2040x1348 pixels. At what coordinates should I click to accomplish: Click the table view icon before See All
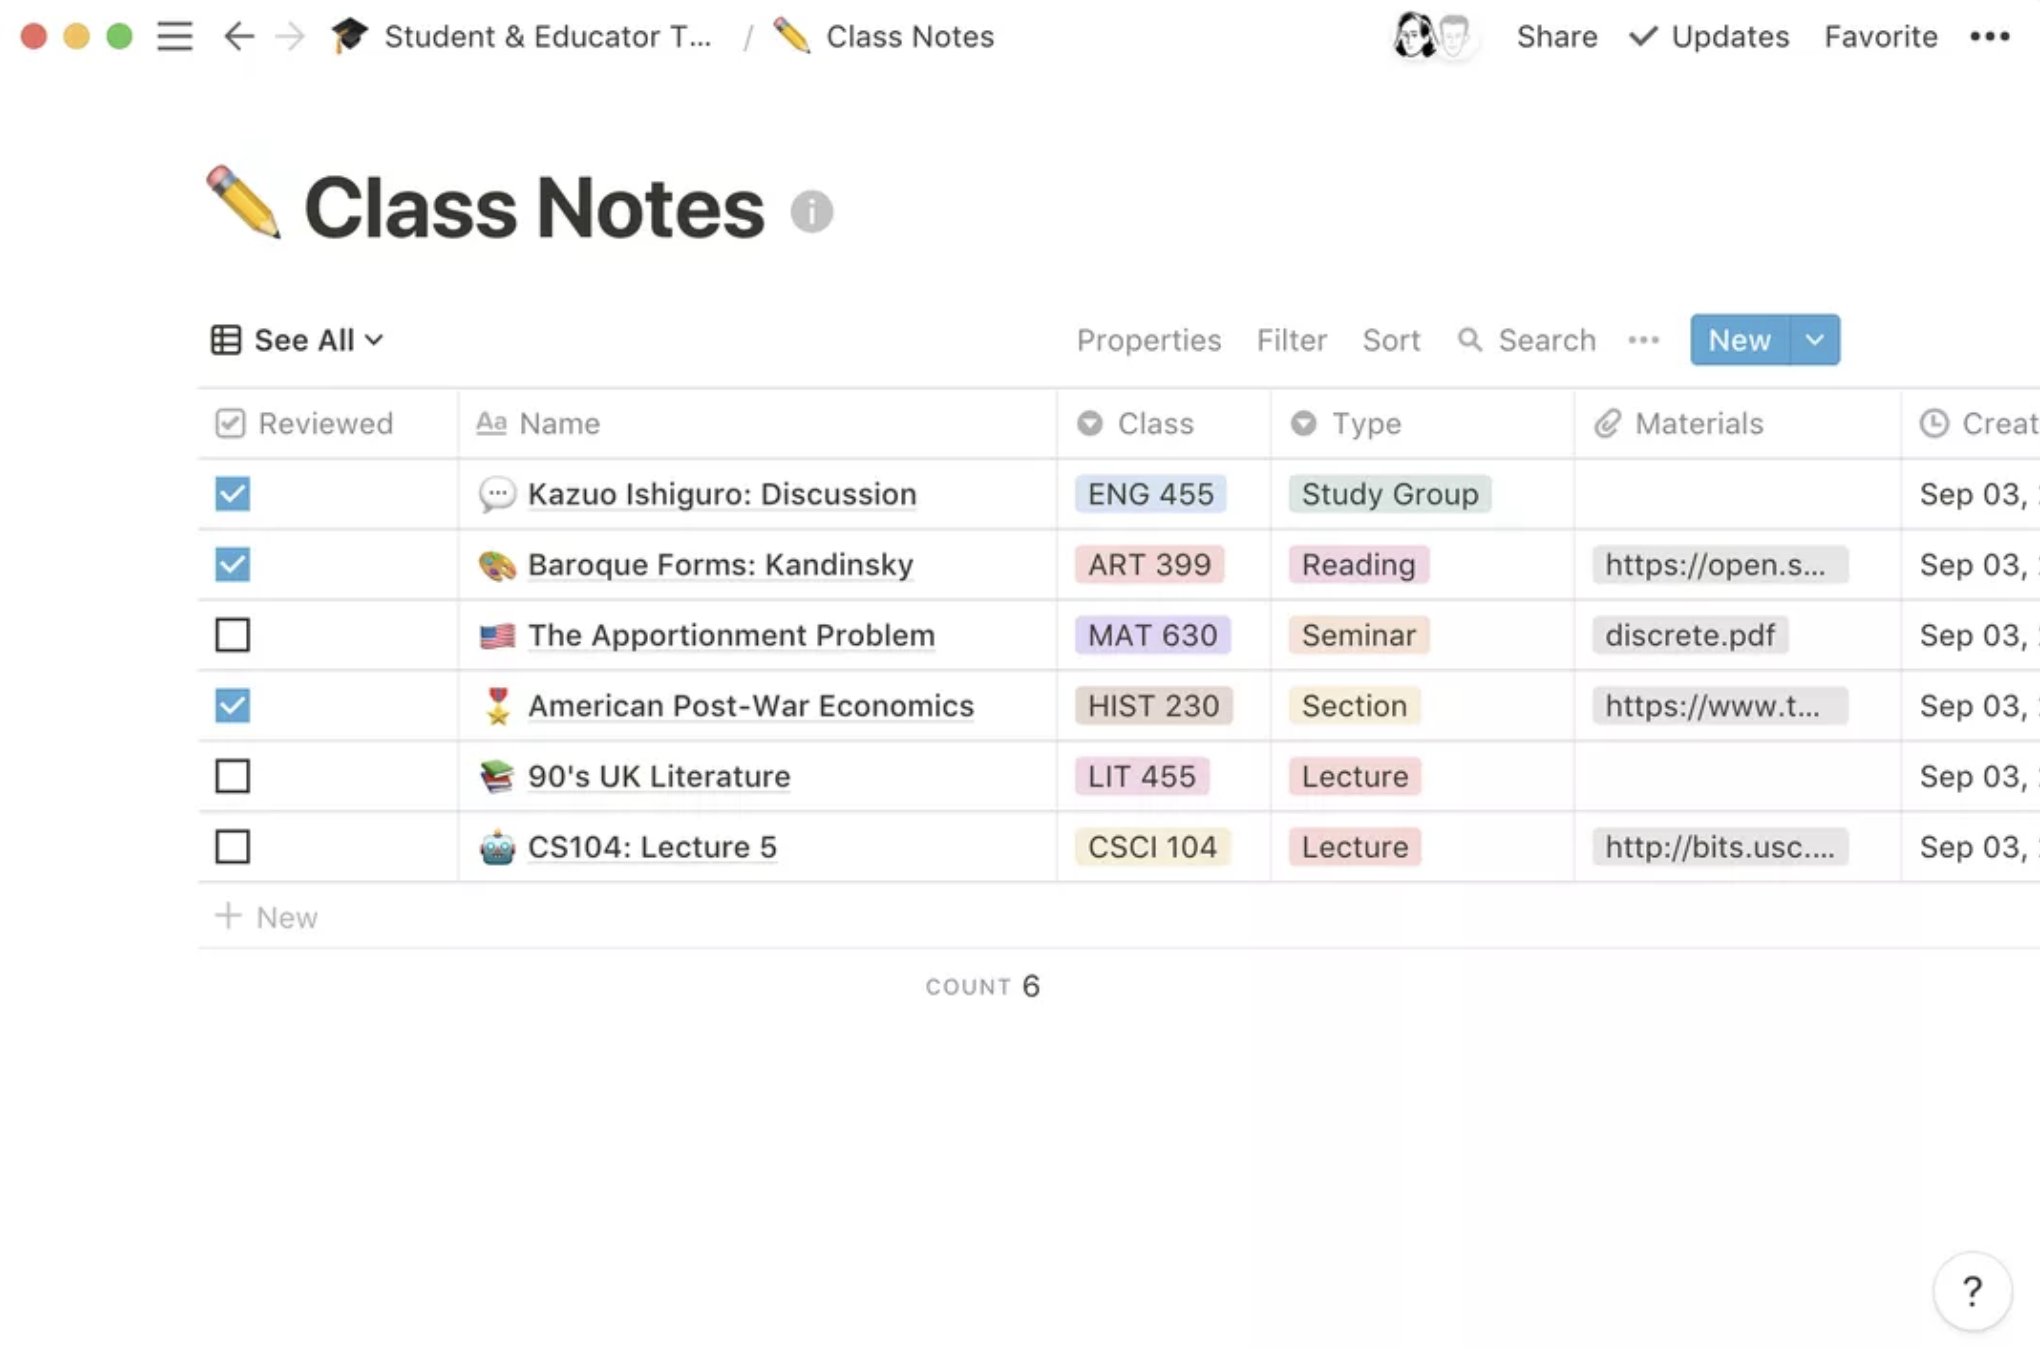[226, 340]
